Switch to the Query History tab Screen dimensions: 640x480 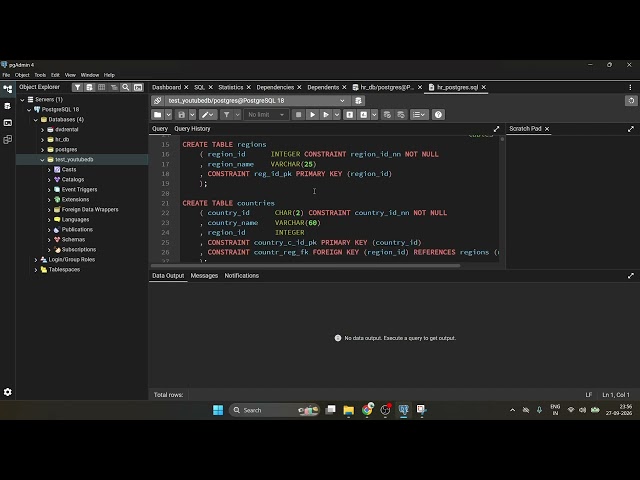[x=192, y=129]
